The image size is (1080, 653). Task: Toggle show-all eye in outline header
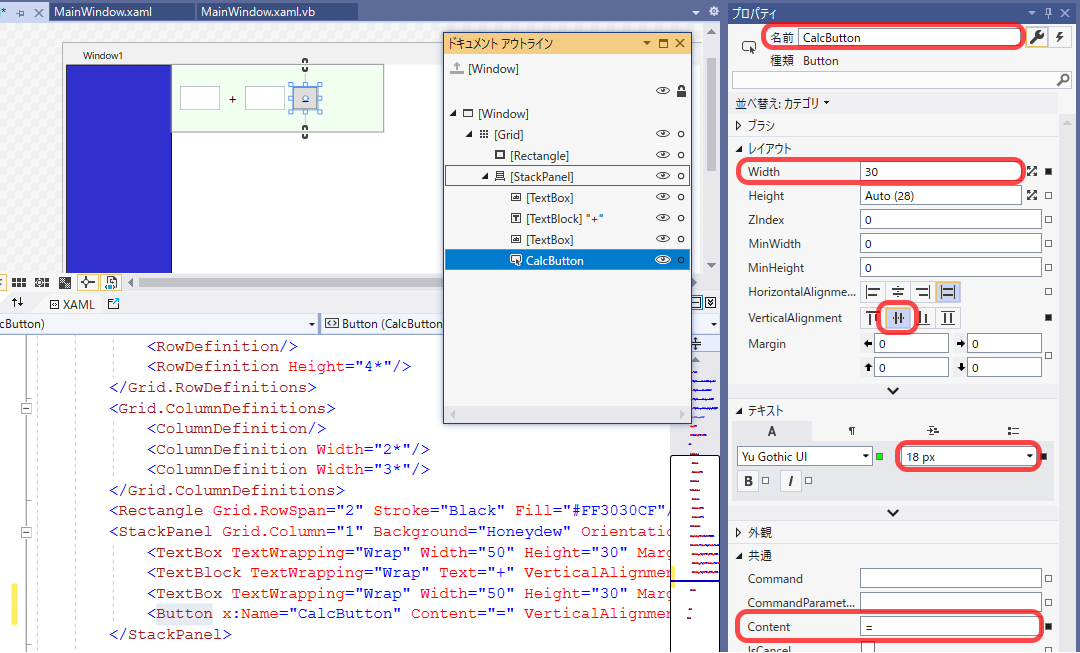(x=663, y=90)
